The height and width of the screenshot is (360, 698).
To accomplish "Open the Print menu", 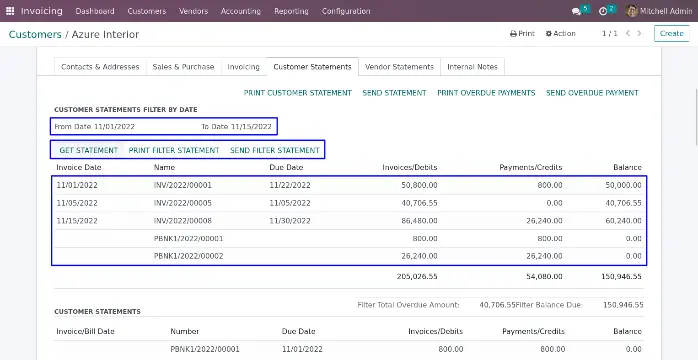I will 522,33.
